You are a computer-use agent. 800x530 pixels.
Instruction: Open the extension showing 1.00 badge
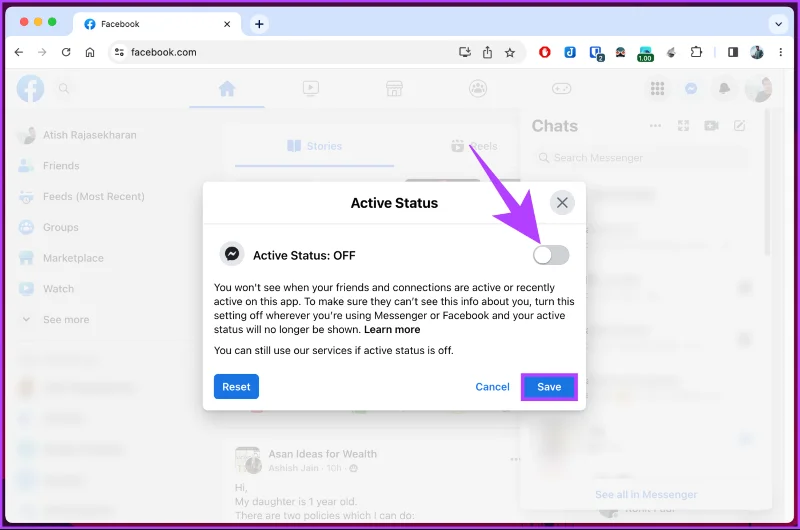[x=645, y=53]
